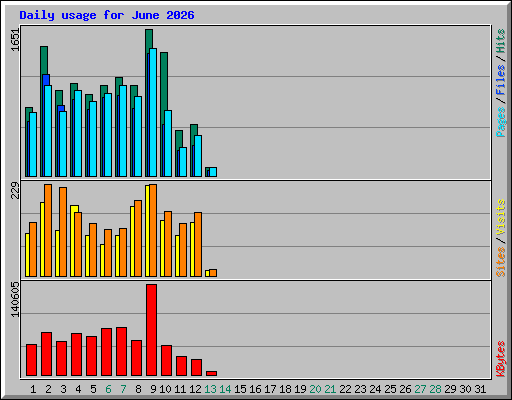Click day label 16 on the x-axis

255,389
